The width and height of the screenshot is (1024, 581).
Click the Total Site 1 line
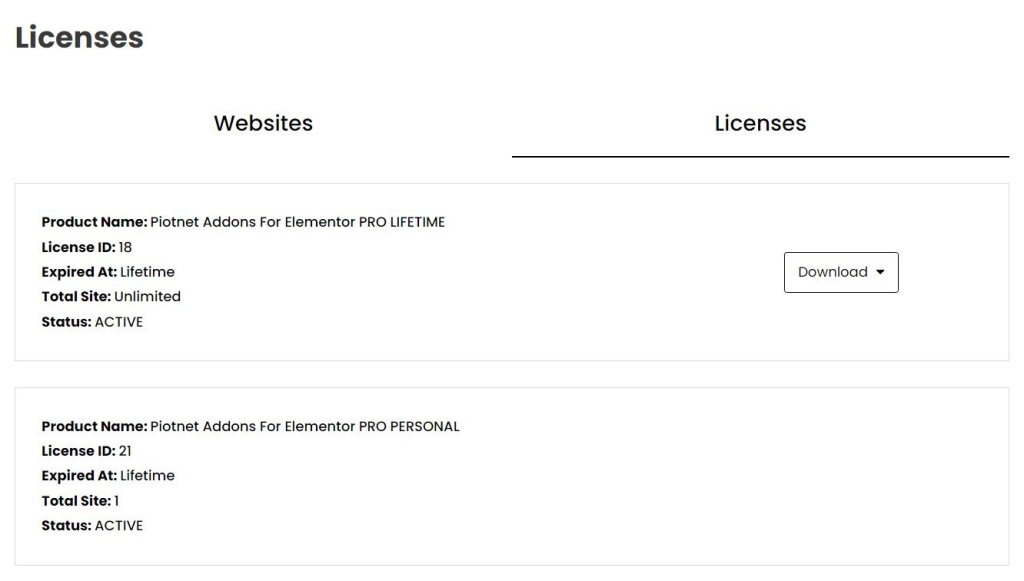point(80,501)
